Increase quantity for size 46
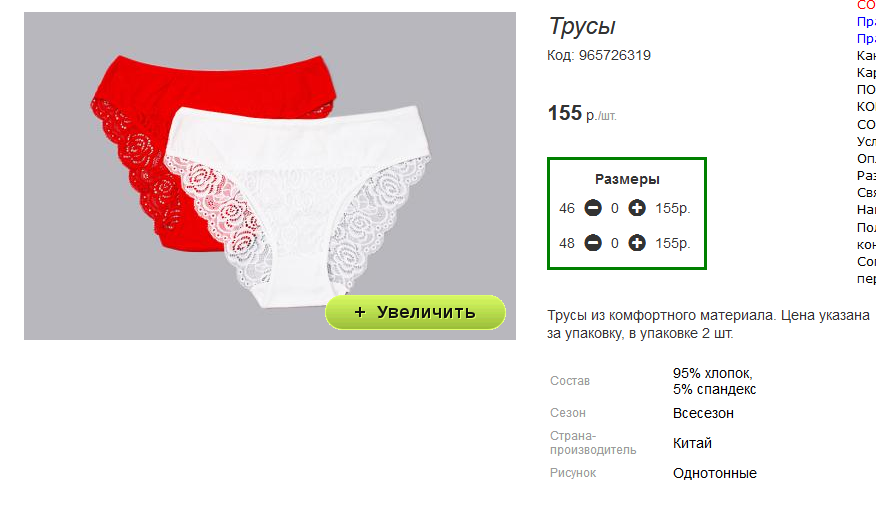 coord(637,208)
